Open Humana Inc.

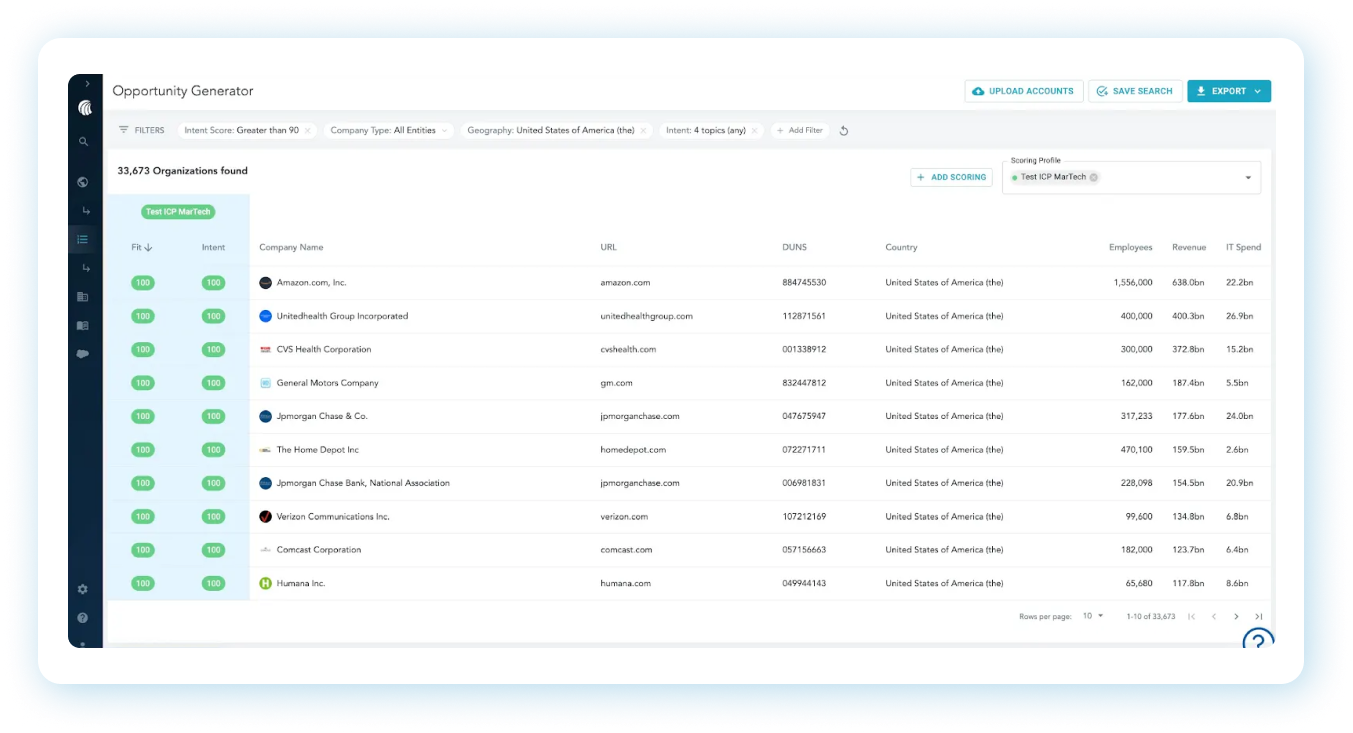pyautogui.click(x=301, y=583)
